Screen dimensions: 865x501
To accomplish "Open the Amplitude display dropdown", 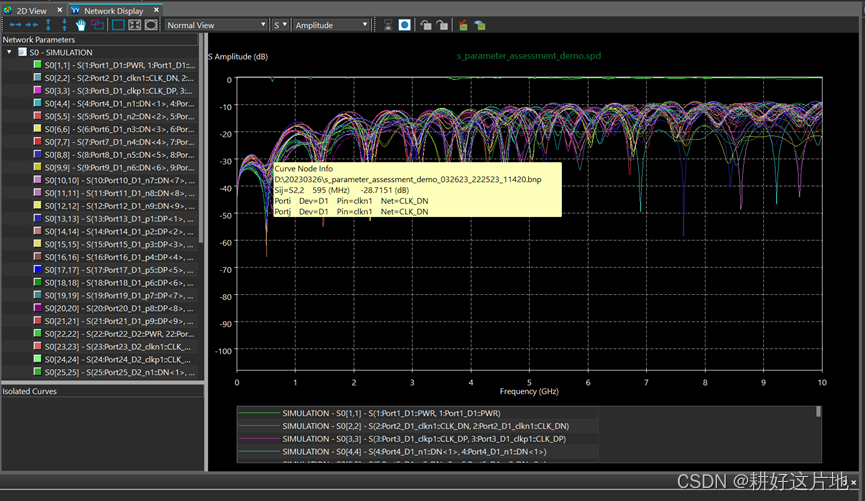I will tap(331, 25).
